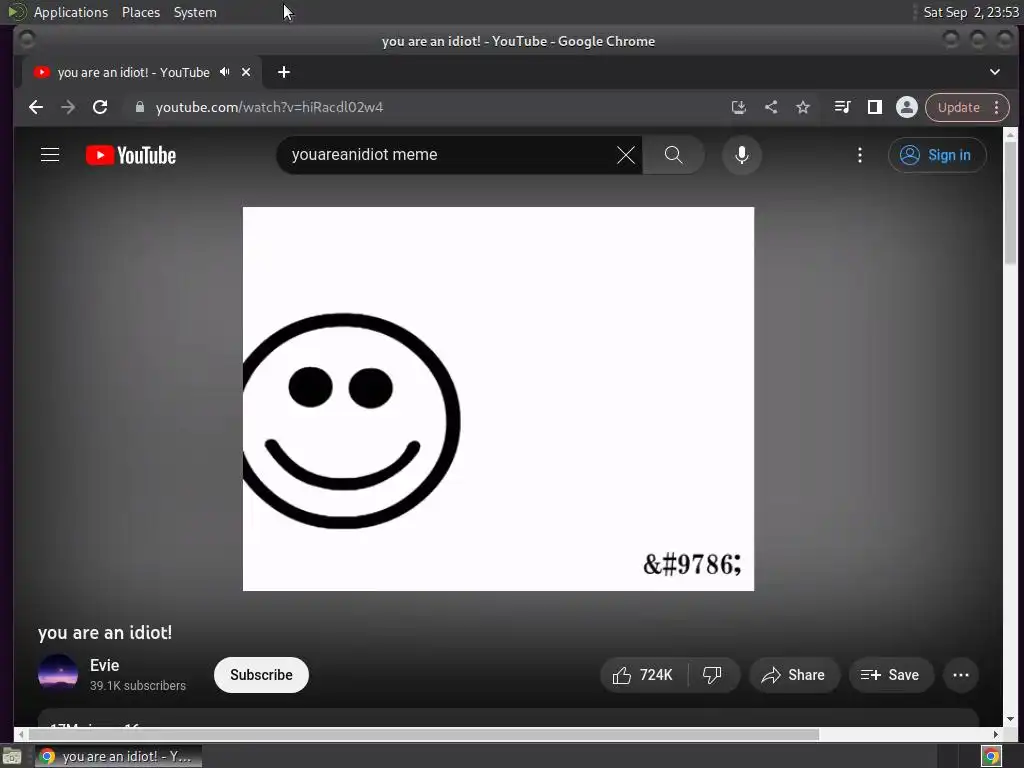Open Chrome profile avatar

tap(906, 107)
